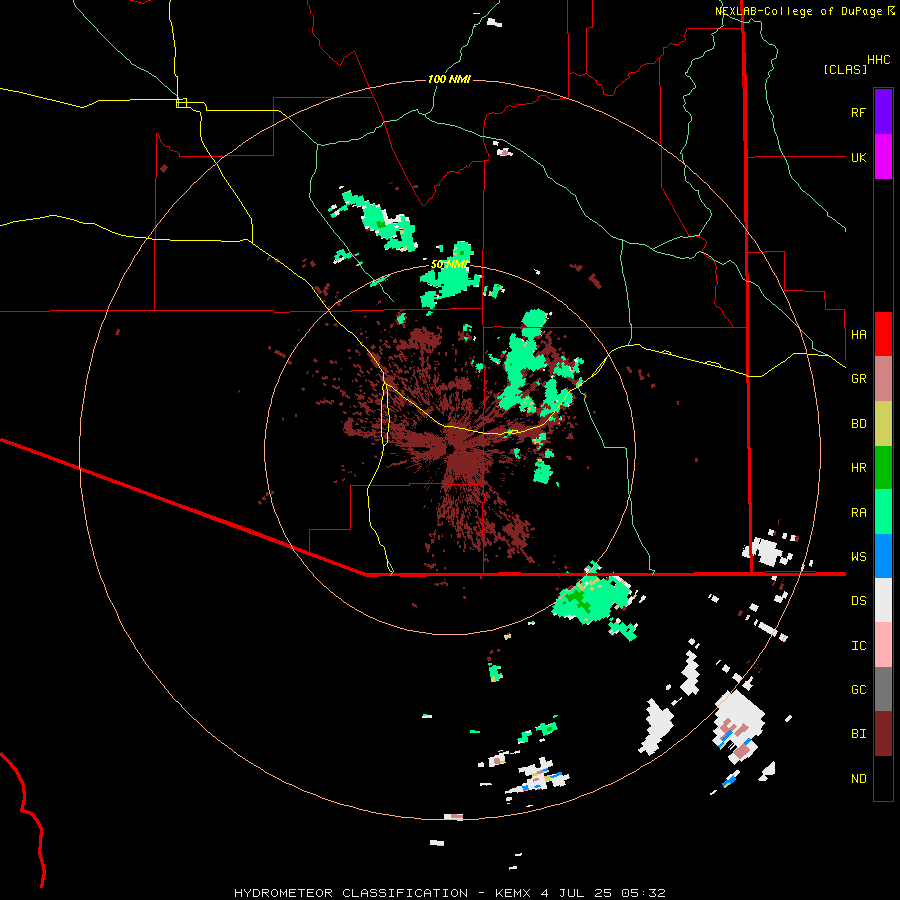Screen dimensions: 900x900
Task: Select the yellow BD legend swatch
Action: tap(883, 424)
